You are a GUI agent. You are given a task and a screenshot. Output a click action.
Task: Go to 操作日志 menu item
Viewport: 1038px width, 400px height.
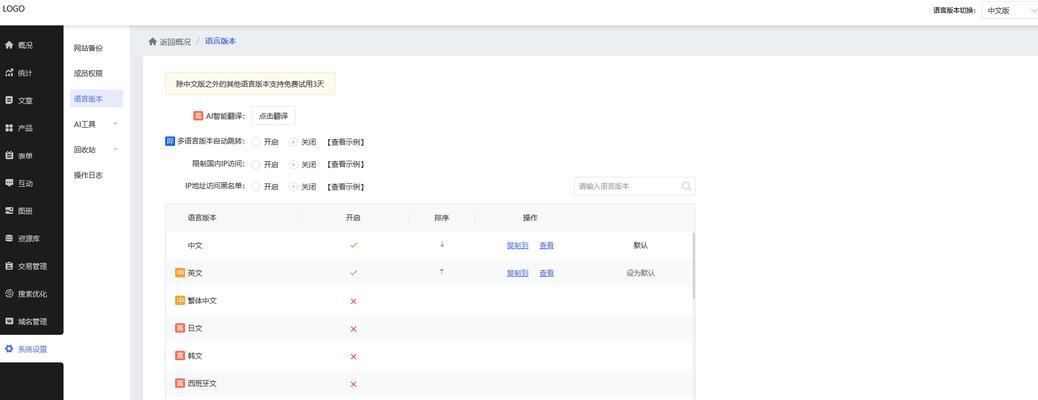(88, 175)
